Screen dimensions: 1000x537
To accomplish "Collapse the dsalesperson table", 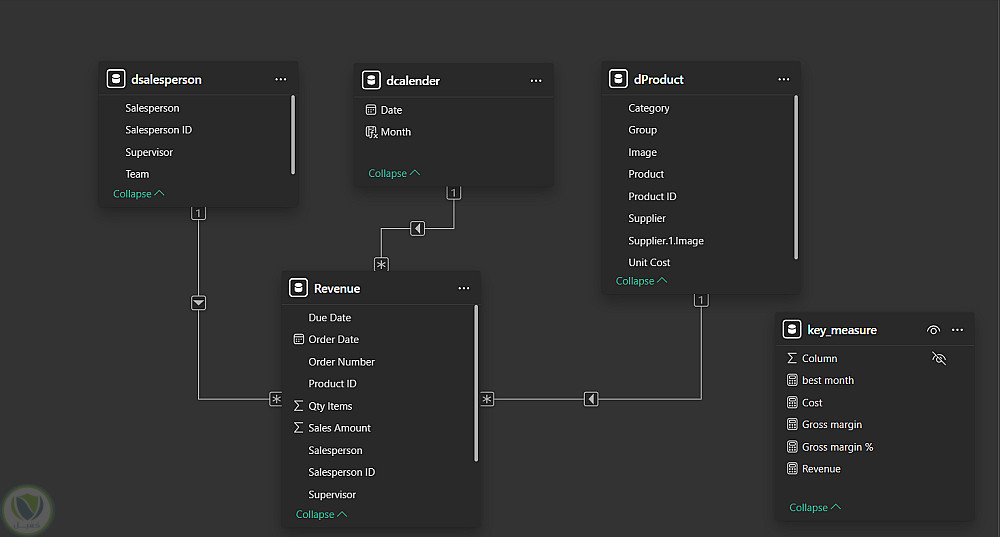I will pos(138,194).
